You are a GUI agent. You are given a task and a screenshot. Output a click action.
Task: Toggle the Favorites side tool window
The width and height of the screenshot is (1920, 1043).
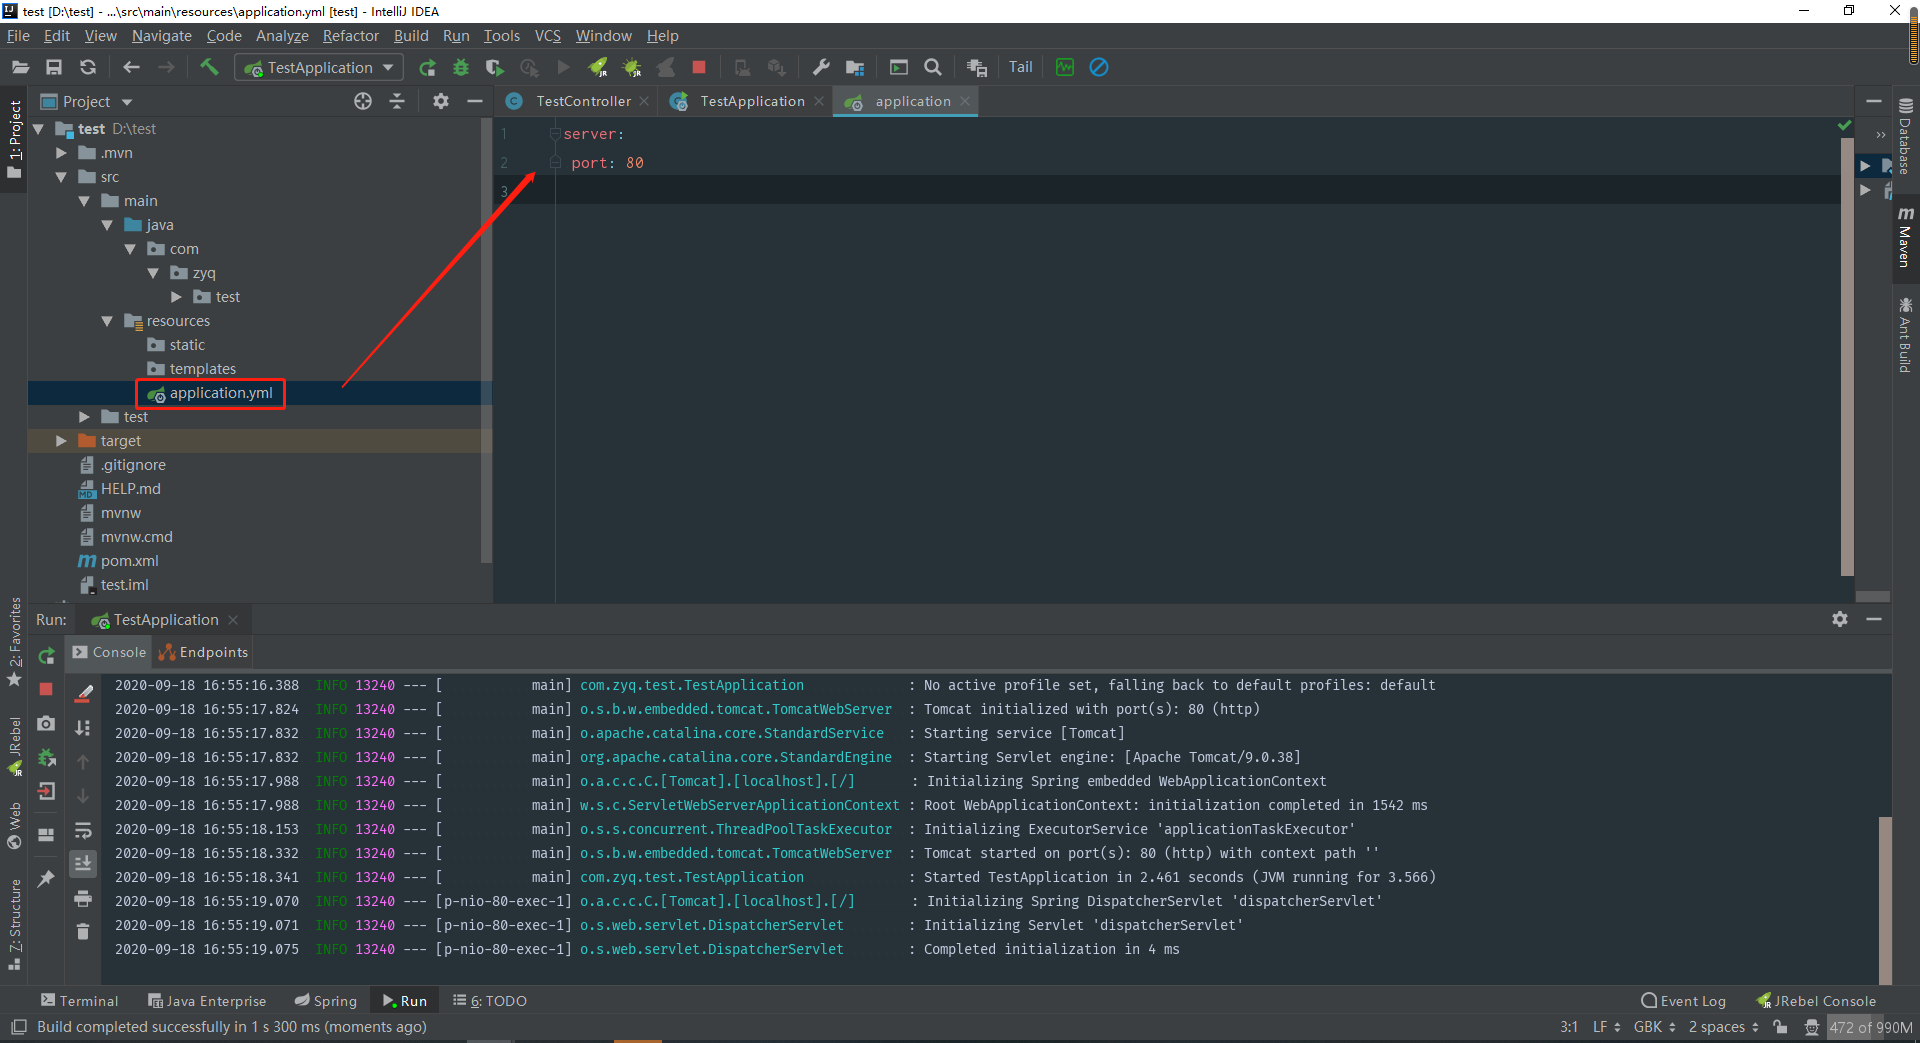click(14, 642)
